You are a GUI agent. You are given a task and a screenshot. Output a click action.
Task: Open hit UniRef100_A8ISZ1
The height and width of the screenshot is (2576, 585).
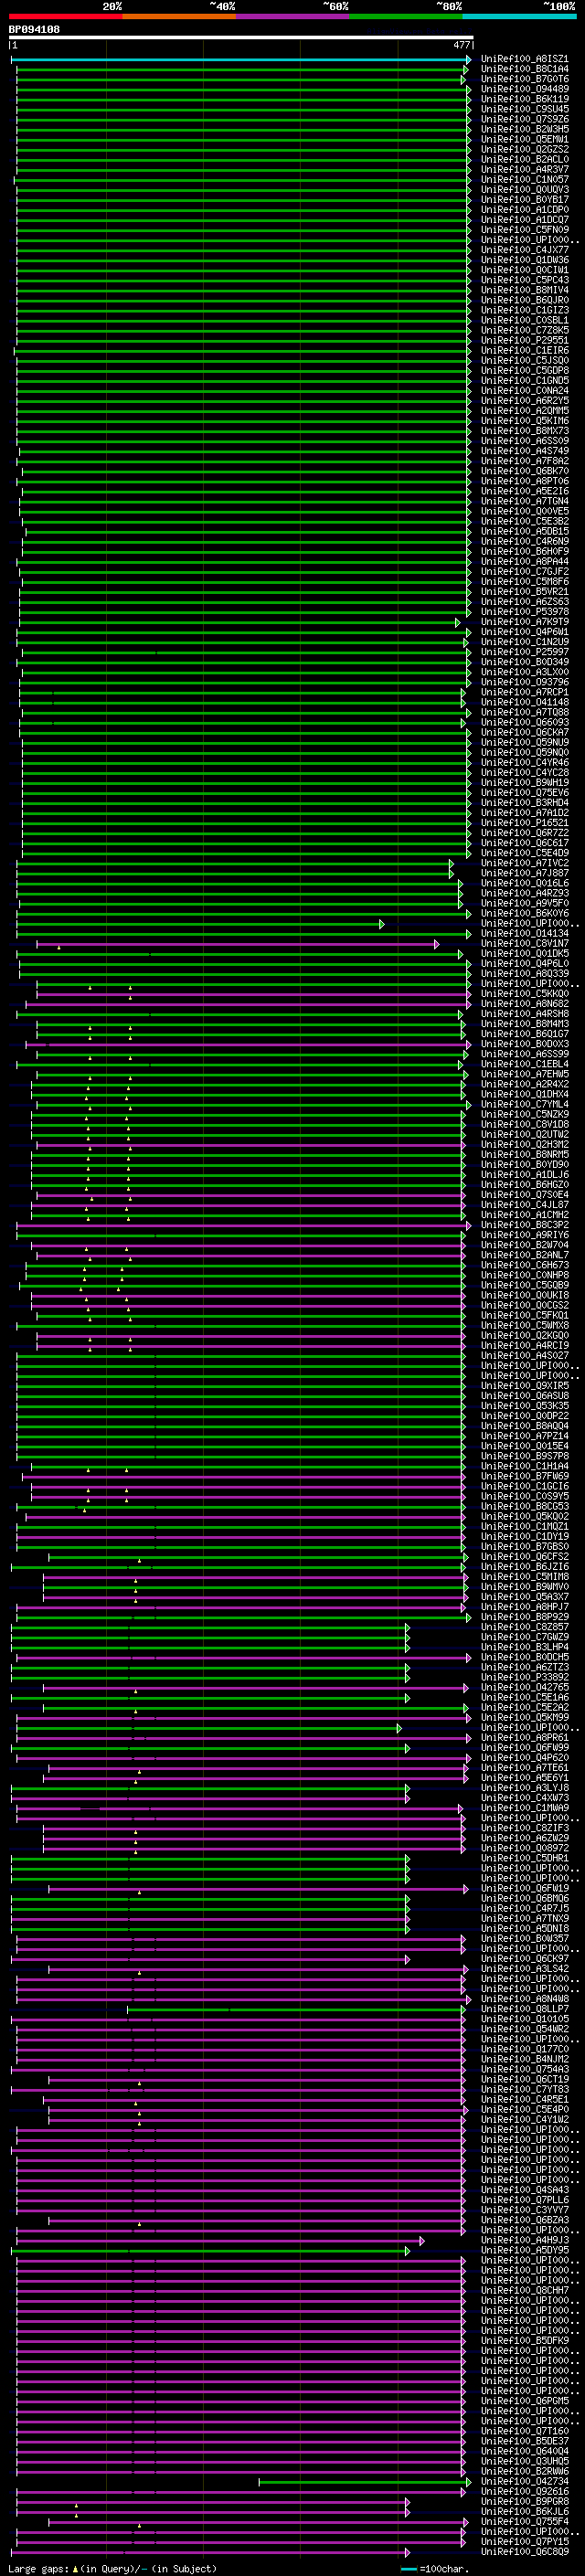click(x=524, y=59)
